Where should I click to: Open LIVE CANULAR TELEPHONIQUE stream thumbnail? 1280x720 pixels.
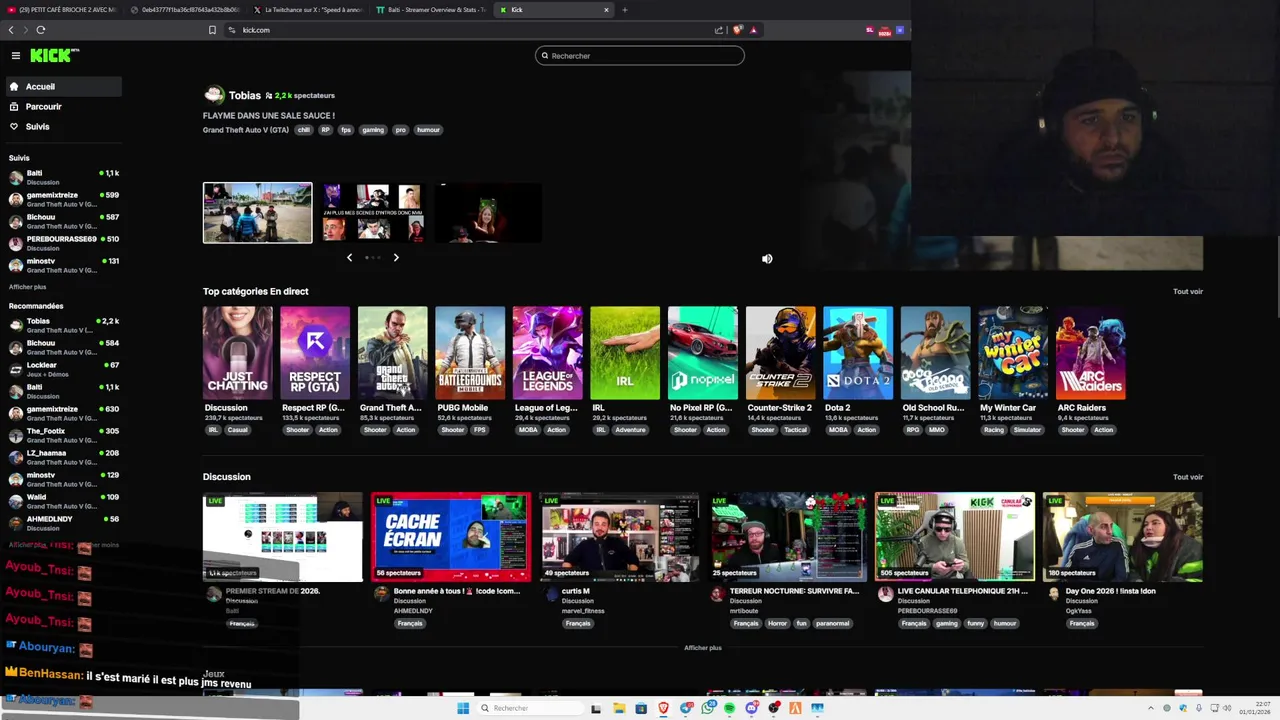(955, 537)
